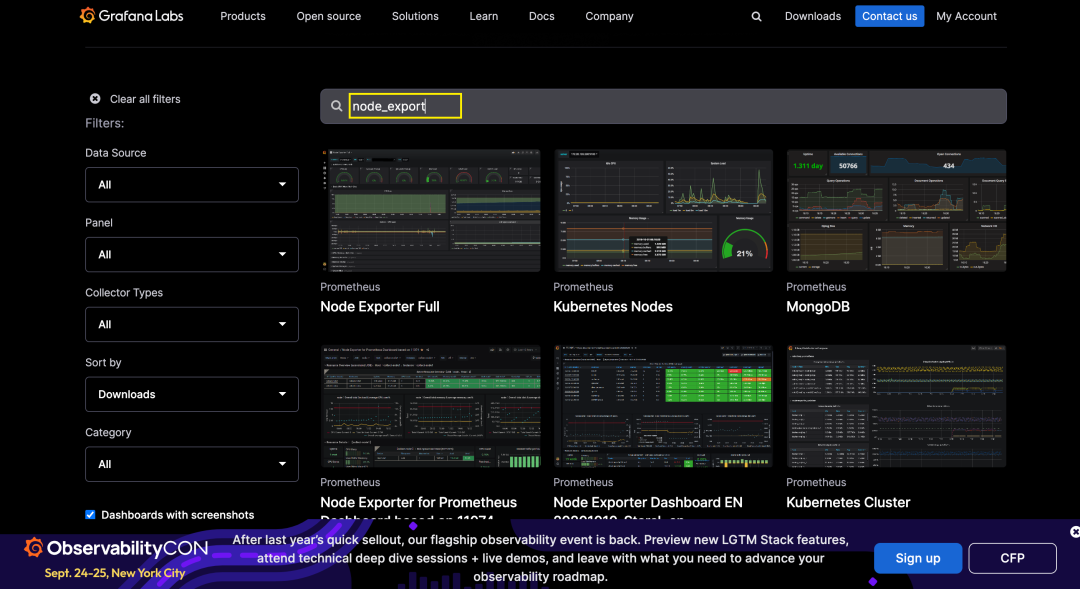Open Kubernetes Nodes dashboard thumbnail
1080x589 pixels.
click(x=663, y=210)
